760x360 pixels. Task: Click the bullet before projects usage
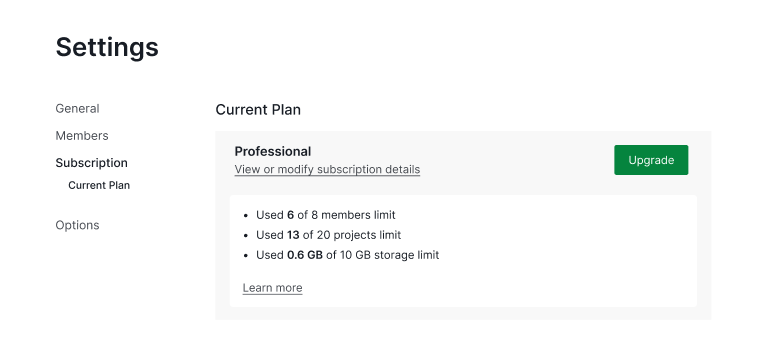click(x=246, y=235)
